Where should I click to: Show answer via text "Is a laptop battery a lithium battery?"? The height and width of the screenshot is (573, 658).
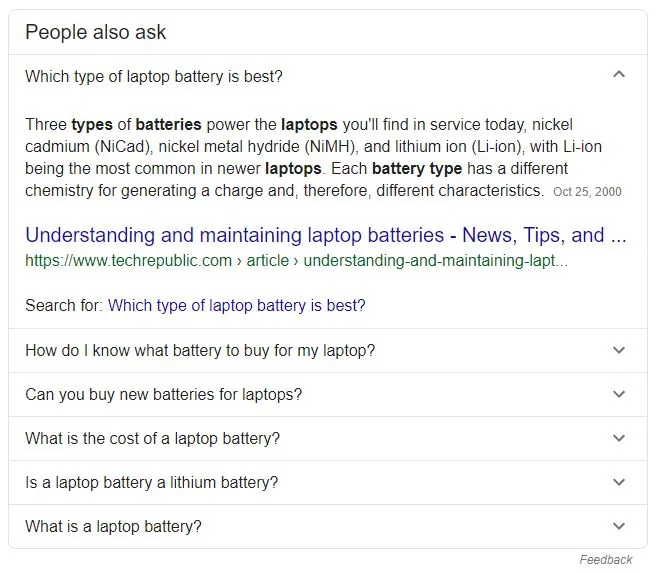tap(151, 483)
